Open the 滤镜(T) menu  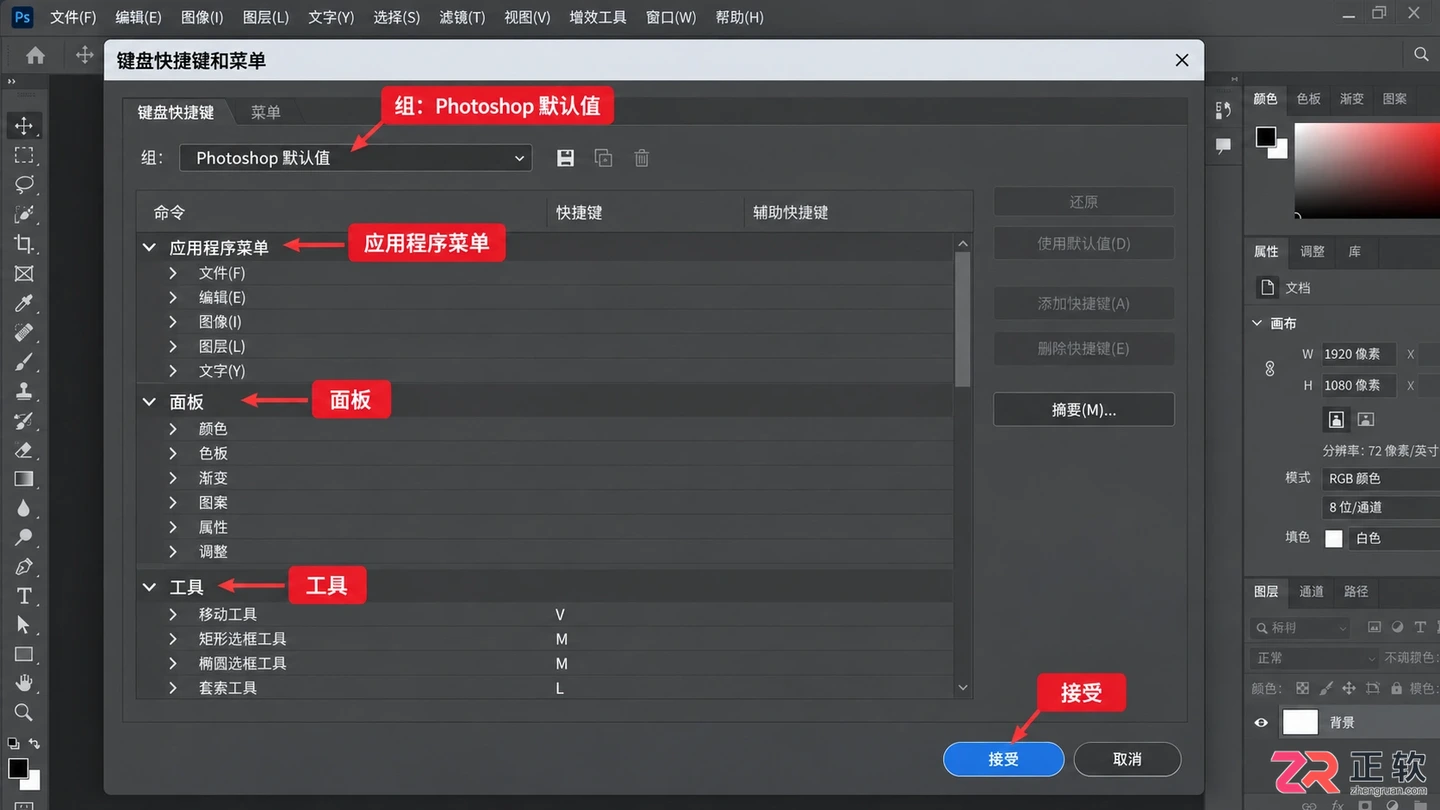tap(462, 17)
